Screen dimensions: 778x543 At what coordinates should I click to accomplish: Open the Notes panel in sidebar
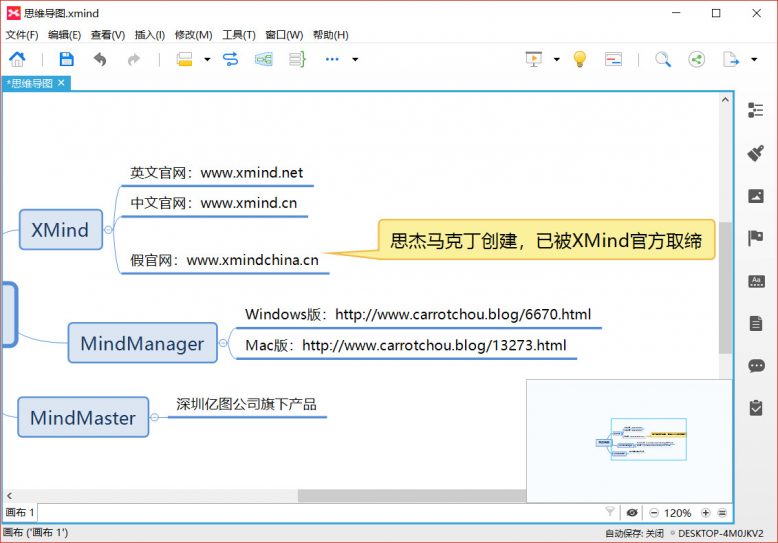click(756, 324)
